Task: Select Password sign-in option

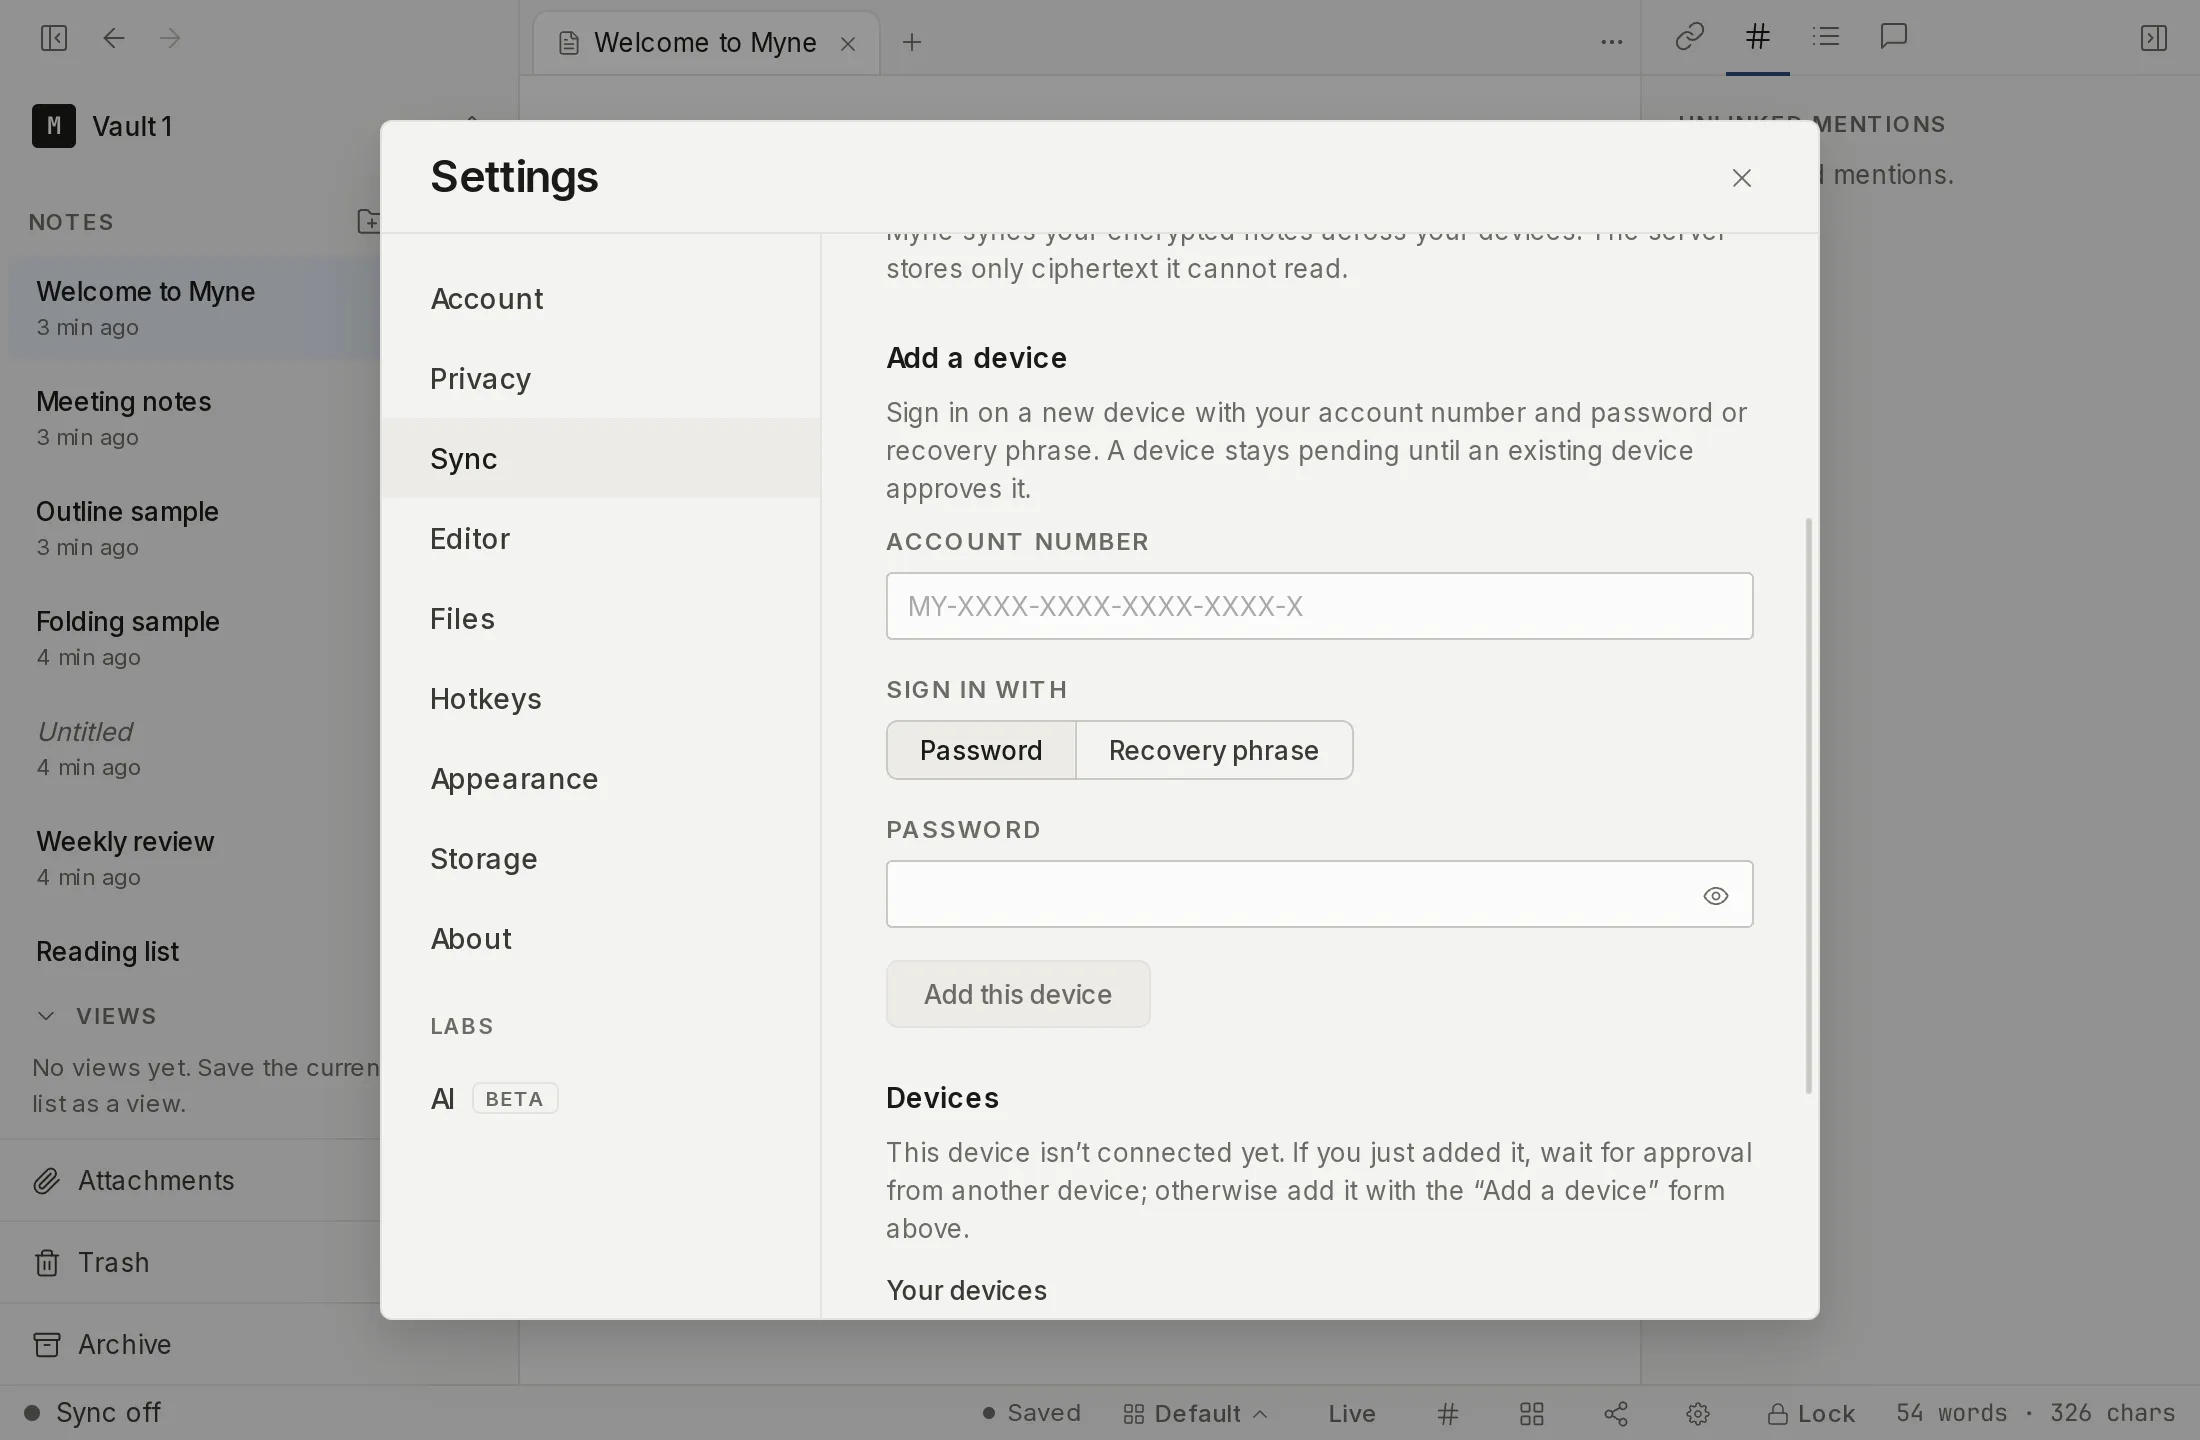Action: pos(981,750)
